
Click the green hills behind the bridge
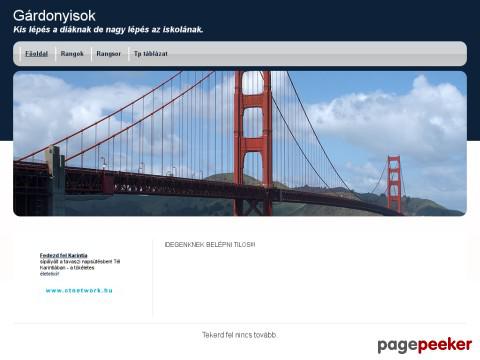pos(423,204)
